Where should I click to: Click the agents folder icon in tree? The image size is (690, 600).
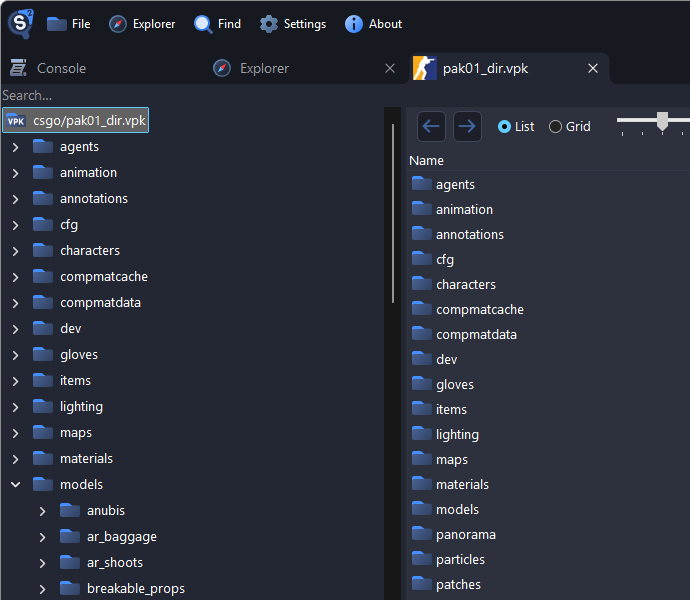pos(43,146)
